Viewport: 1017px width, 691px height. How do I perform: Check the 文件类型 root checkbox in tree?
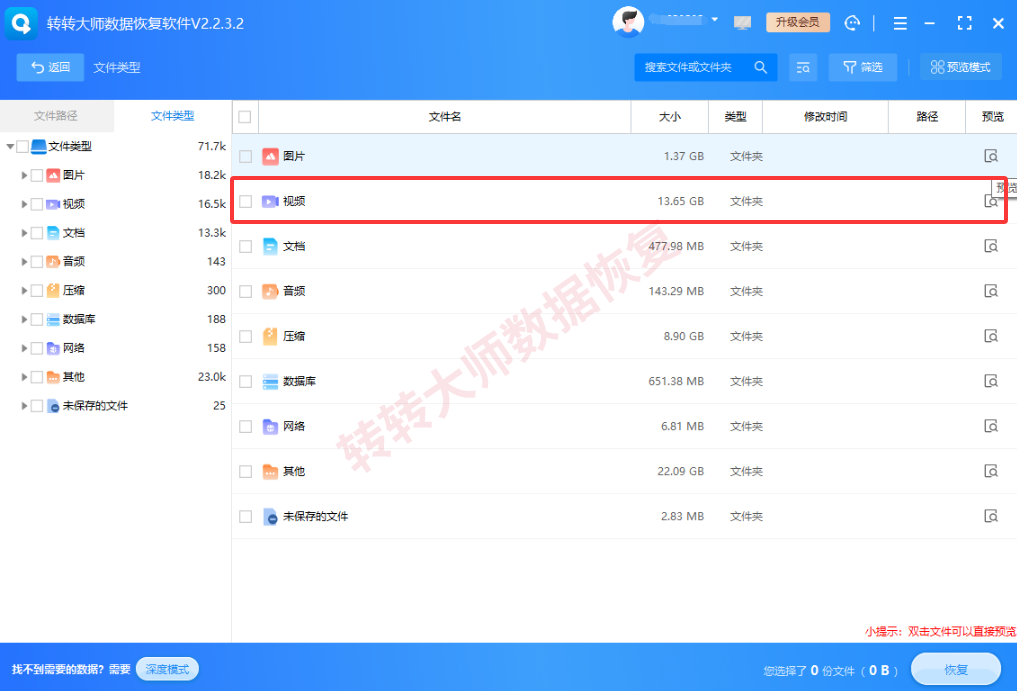point(23,147)
